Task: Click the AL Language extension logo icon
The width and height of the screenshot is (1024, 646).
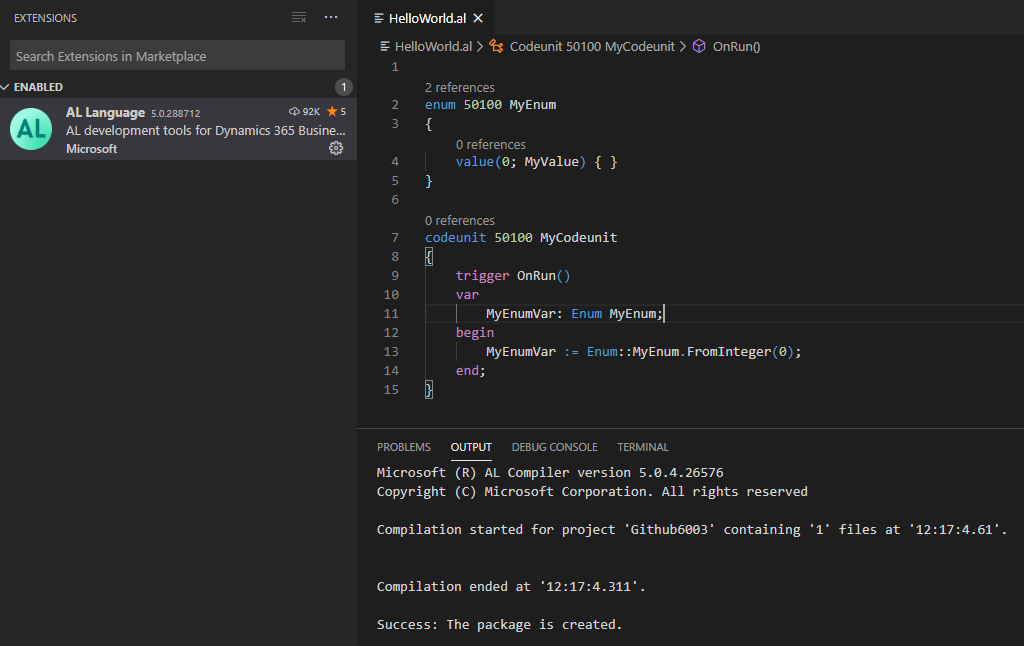Action: point(30,128)
